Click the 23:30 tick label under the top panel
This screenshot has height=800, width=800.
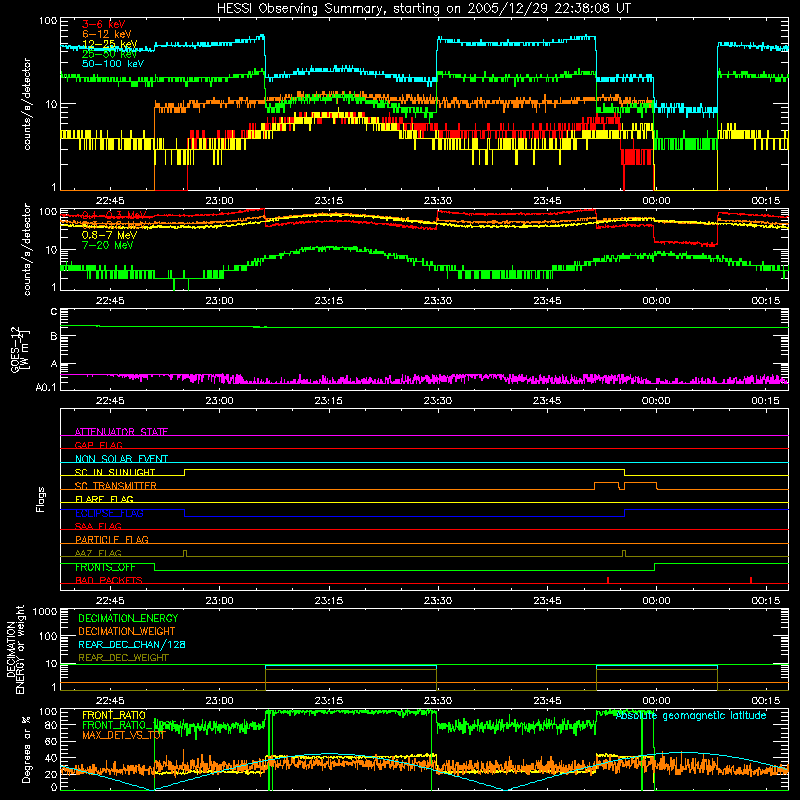click(438, 201)
